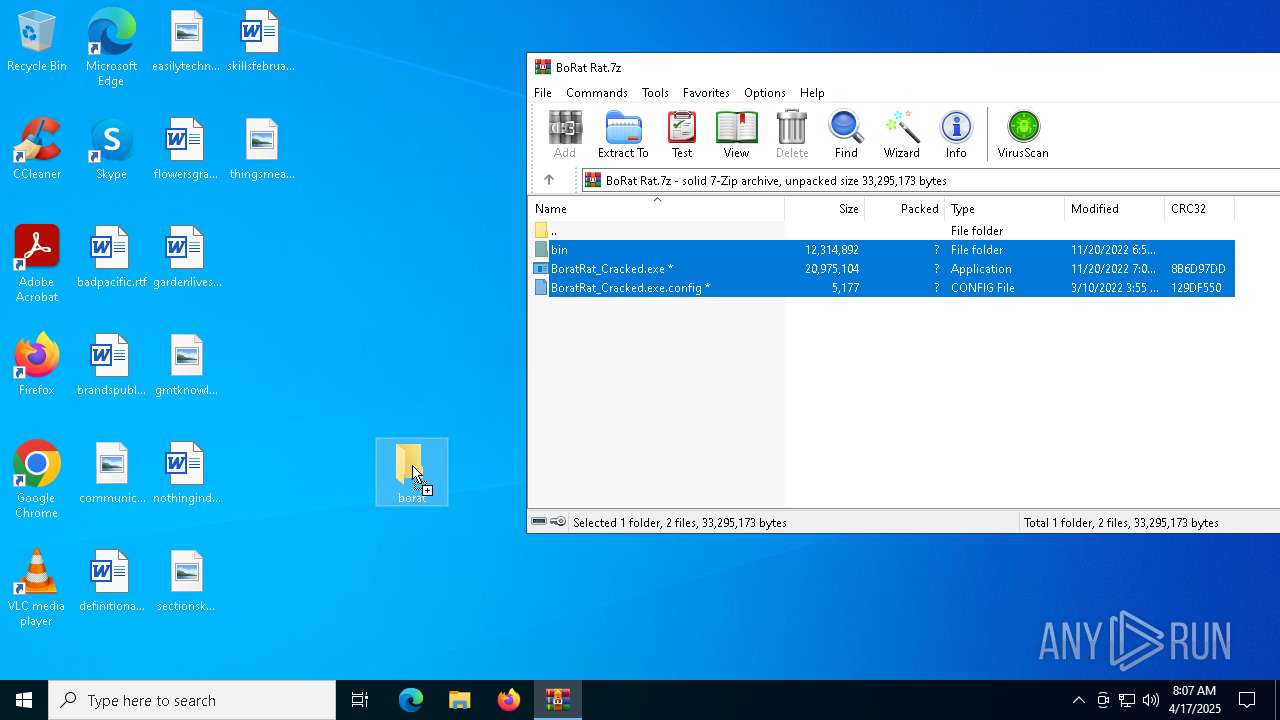The image size is (1280, 720).
Task: Sort by the Packed column header
Action: [x=905, y=209]
